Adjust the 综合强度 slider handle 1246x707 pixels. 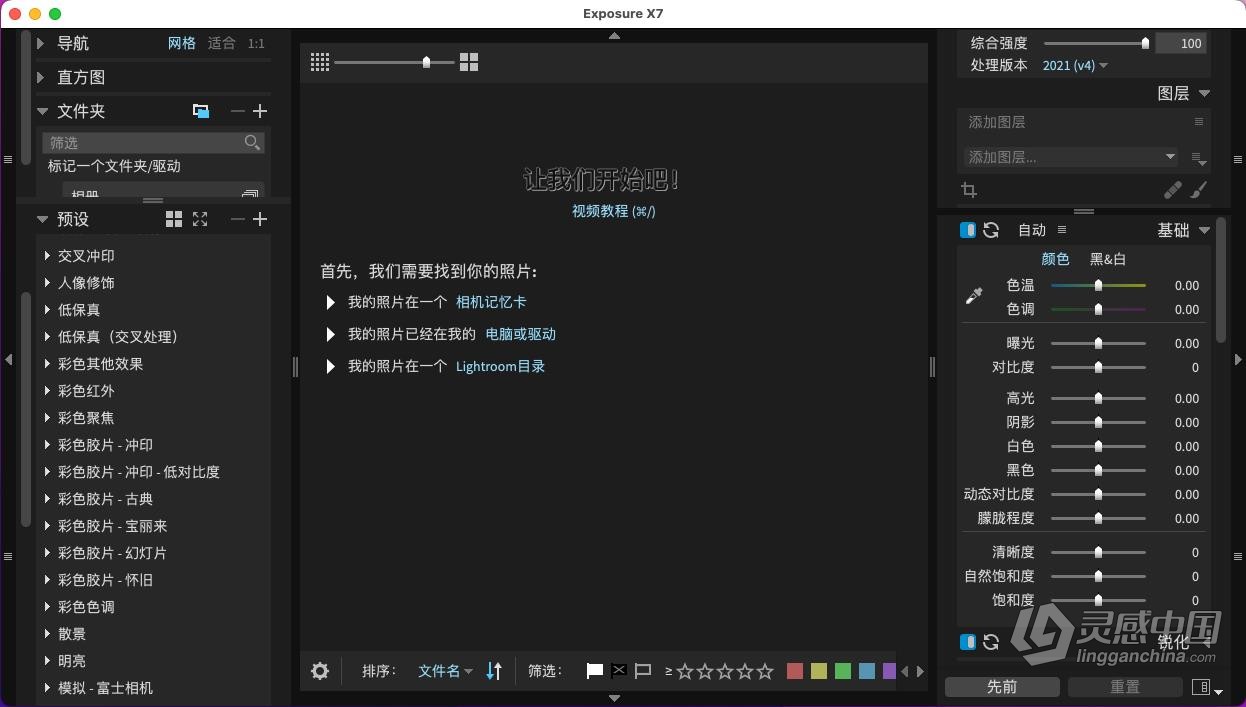[1145, 43]
